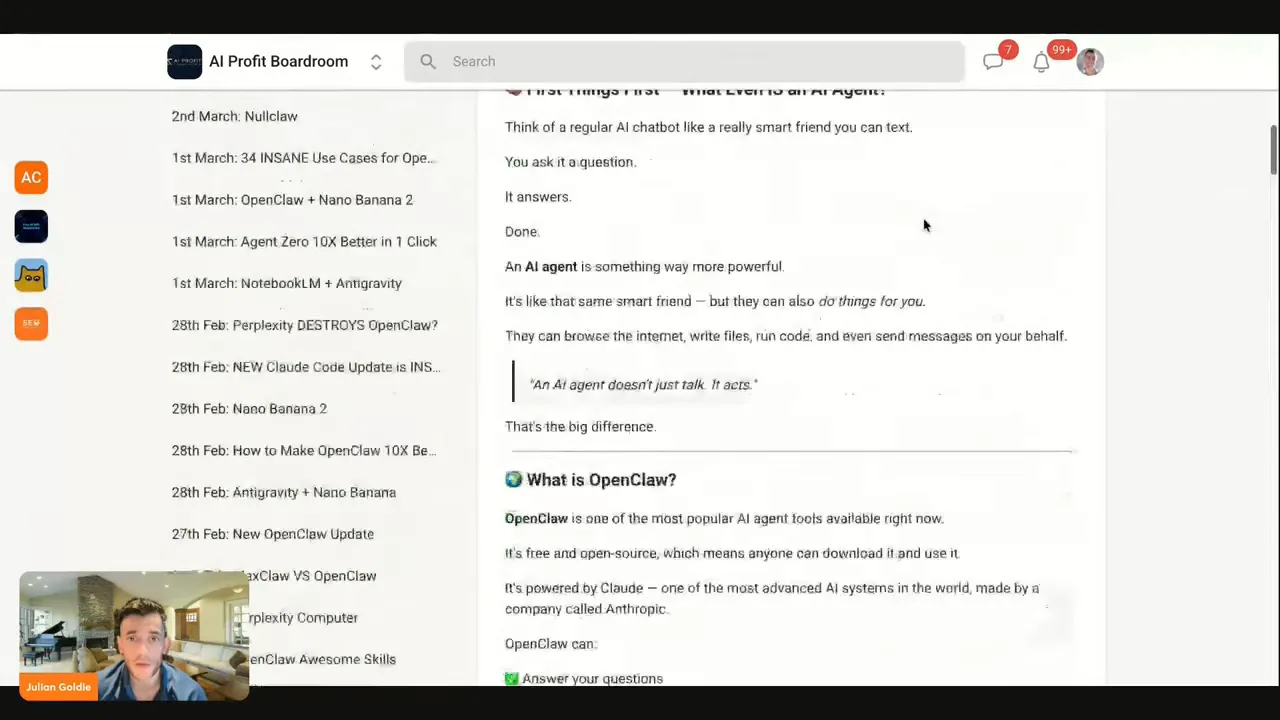The width and height of the screenshot is (1280, 720).
Task: Click the Julian Goldie webcam video thumbnail
Action: [134, 636]
